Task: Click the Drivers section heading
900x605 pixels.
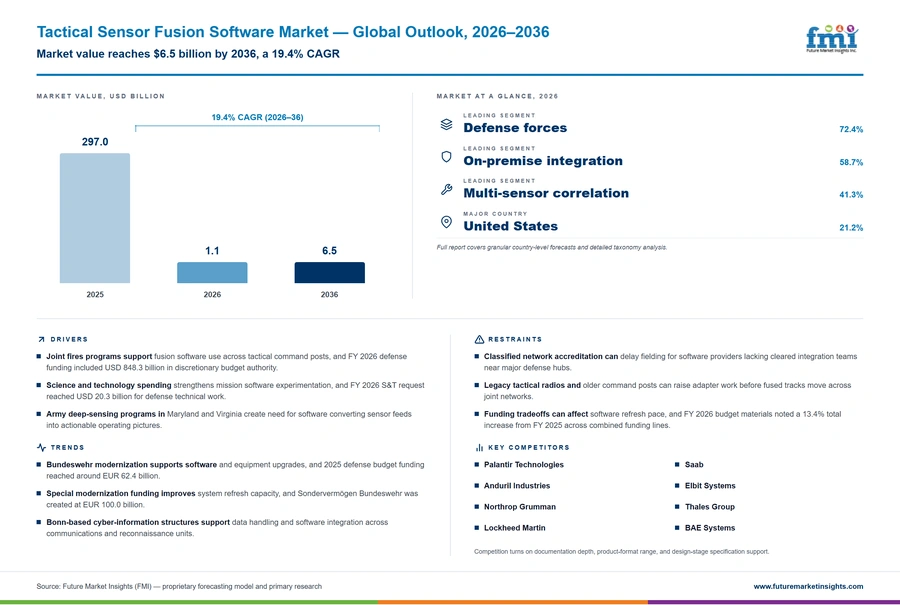Action: (69, 339)
